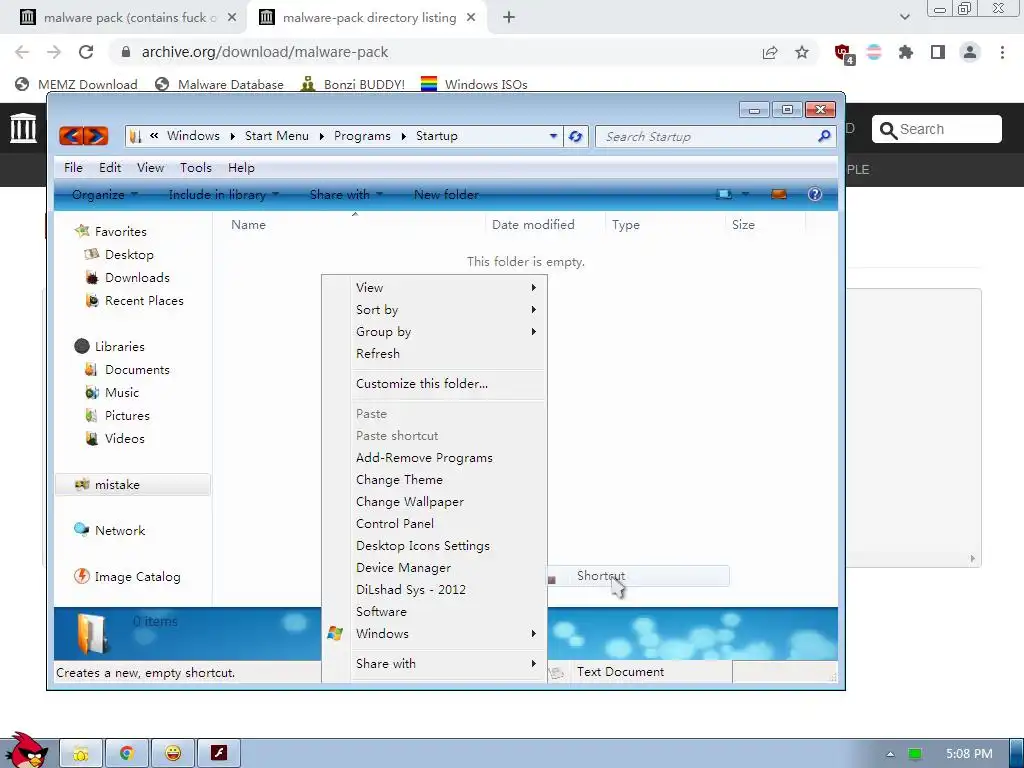The height and width of the screenshot is (768, 1024).
Task: Open the Edit menu
Action: 110,168
